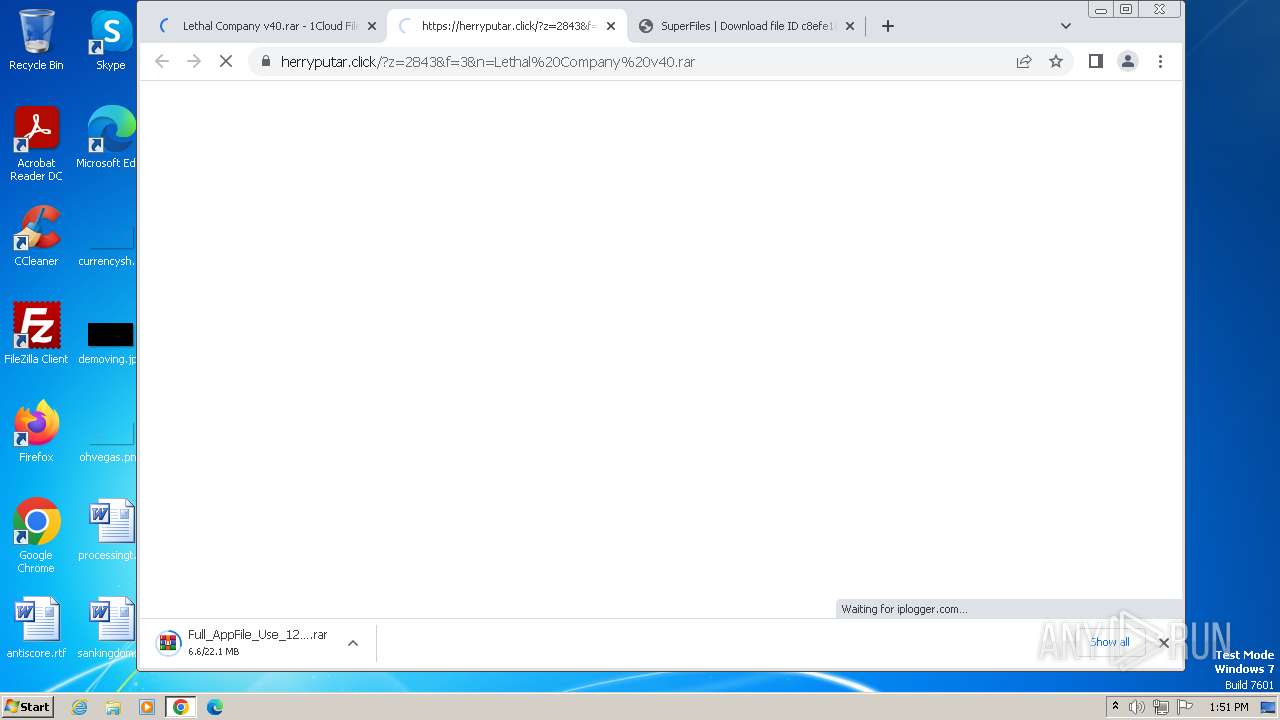Open Windows Media Player from taskbar
This screenshot has height=720, width=1280.
pos(146,707)
